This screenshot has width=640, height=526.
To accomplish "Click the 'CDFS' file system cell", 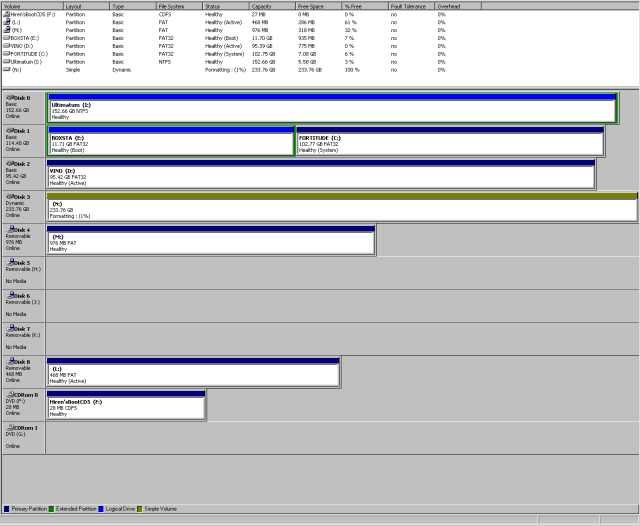I will 165,14.
